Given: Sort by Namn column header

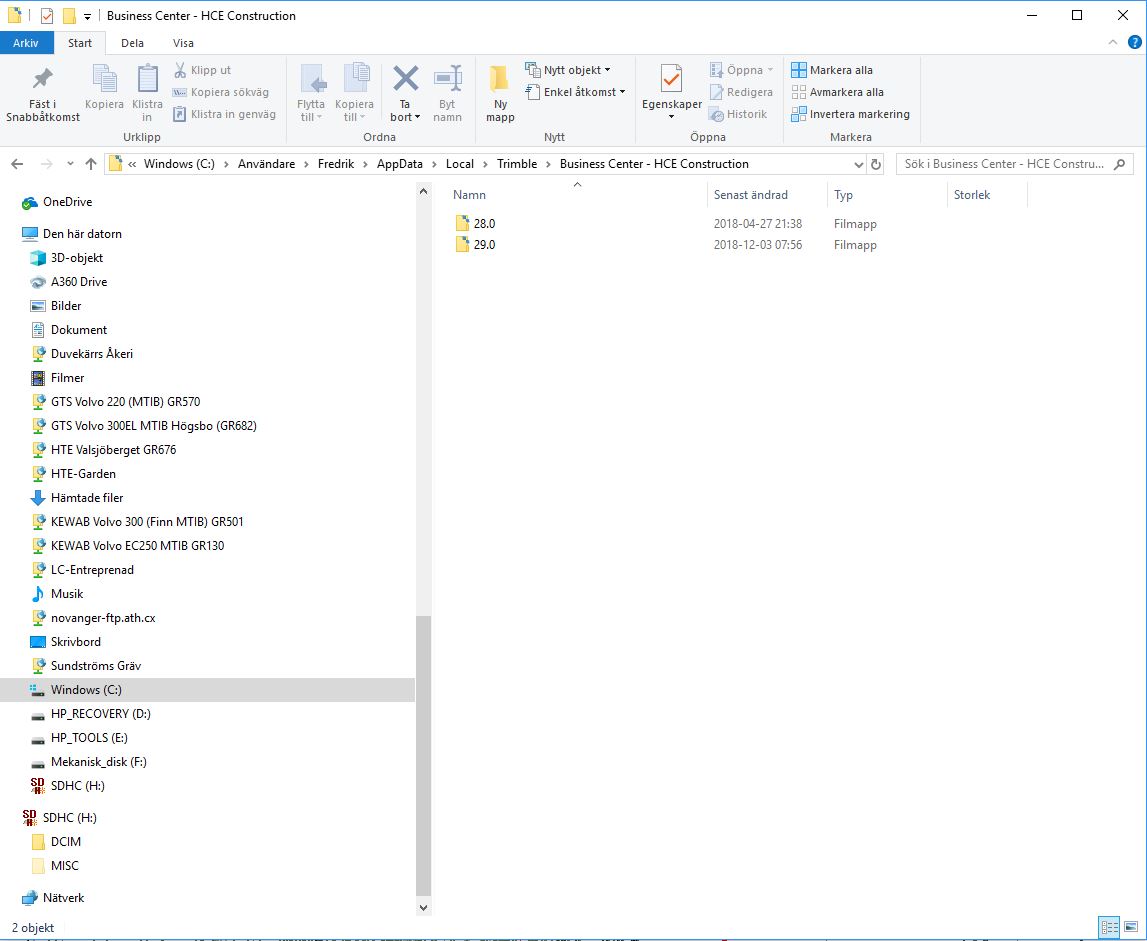Looking at the screenshot, I should [x=576, y=195].
